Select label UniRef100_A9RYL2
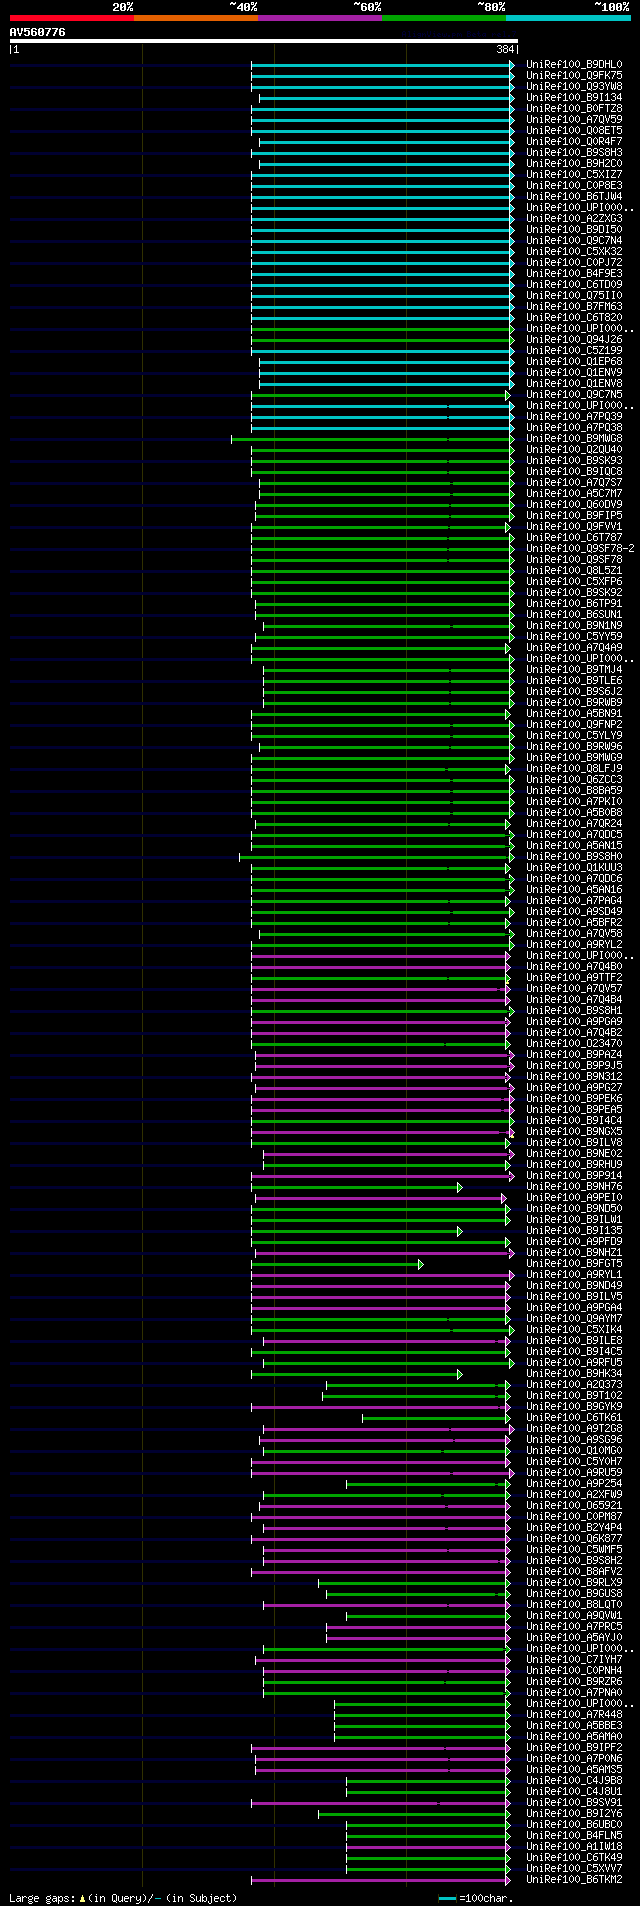Screen dimensions: 640x1906 click(x=574, y=945)
